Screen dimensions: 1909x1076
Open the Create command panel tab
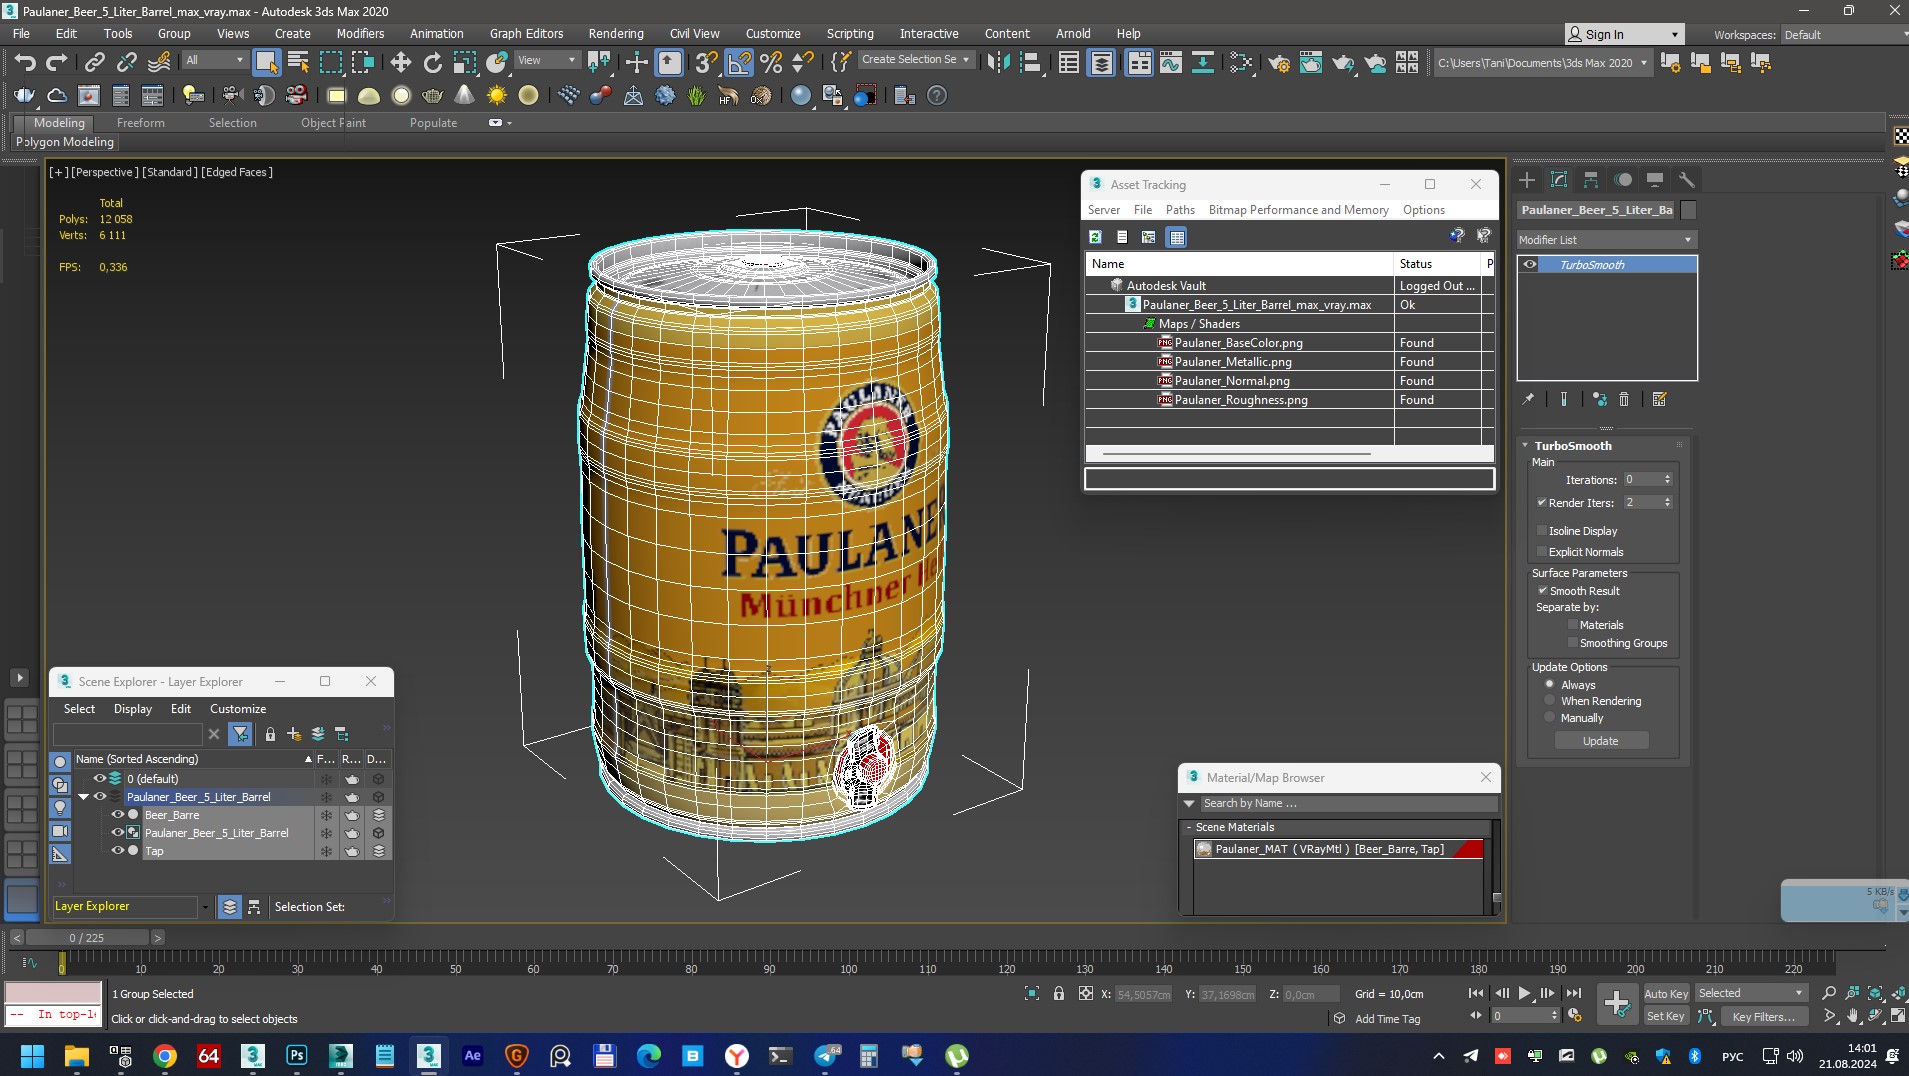(1527, 180)
